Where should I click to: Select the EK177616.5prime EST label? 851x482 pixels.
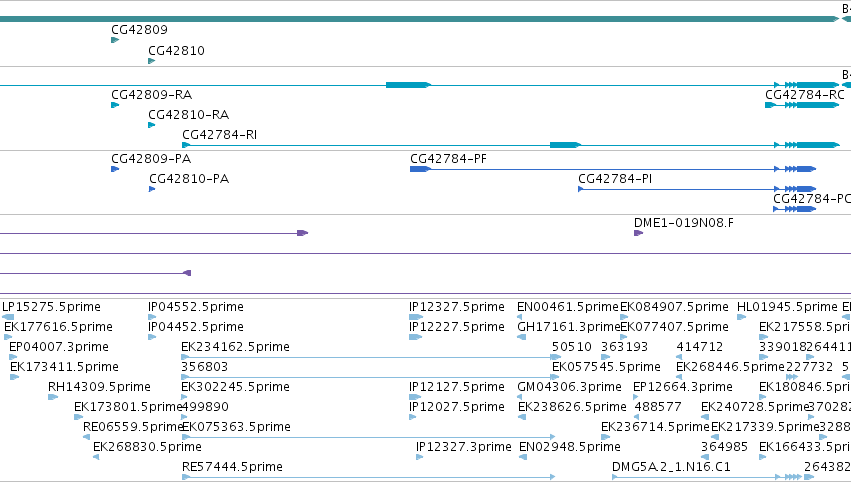(58, 327)
